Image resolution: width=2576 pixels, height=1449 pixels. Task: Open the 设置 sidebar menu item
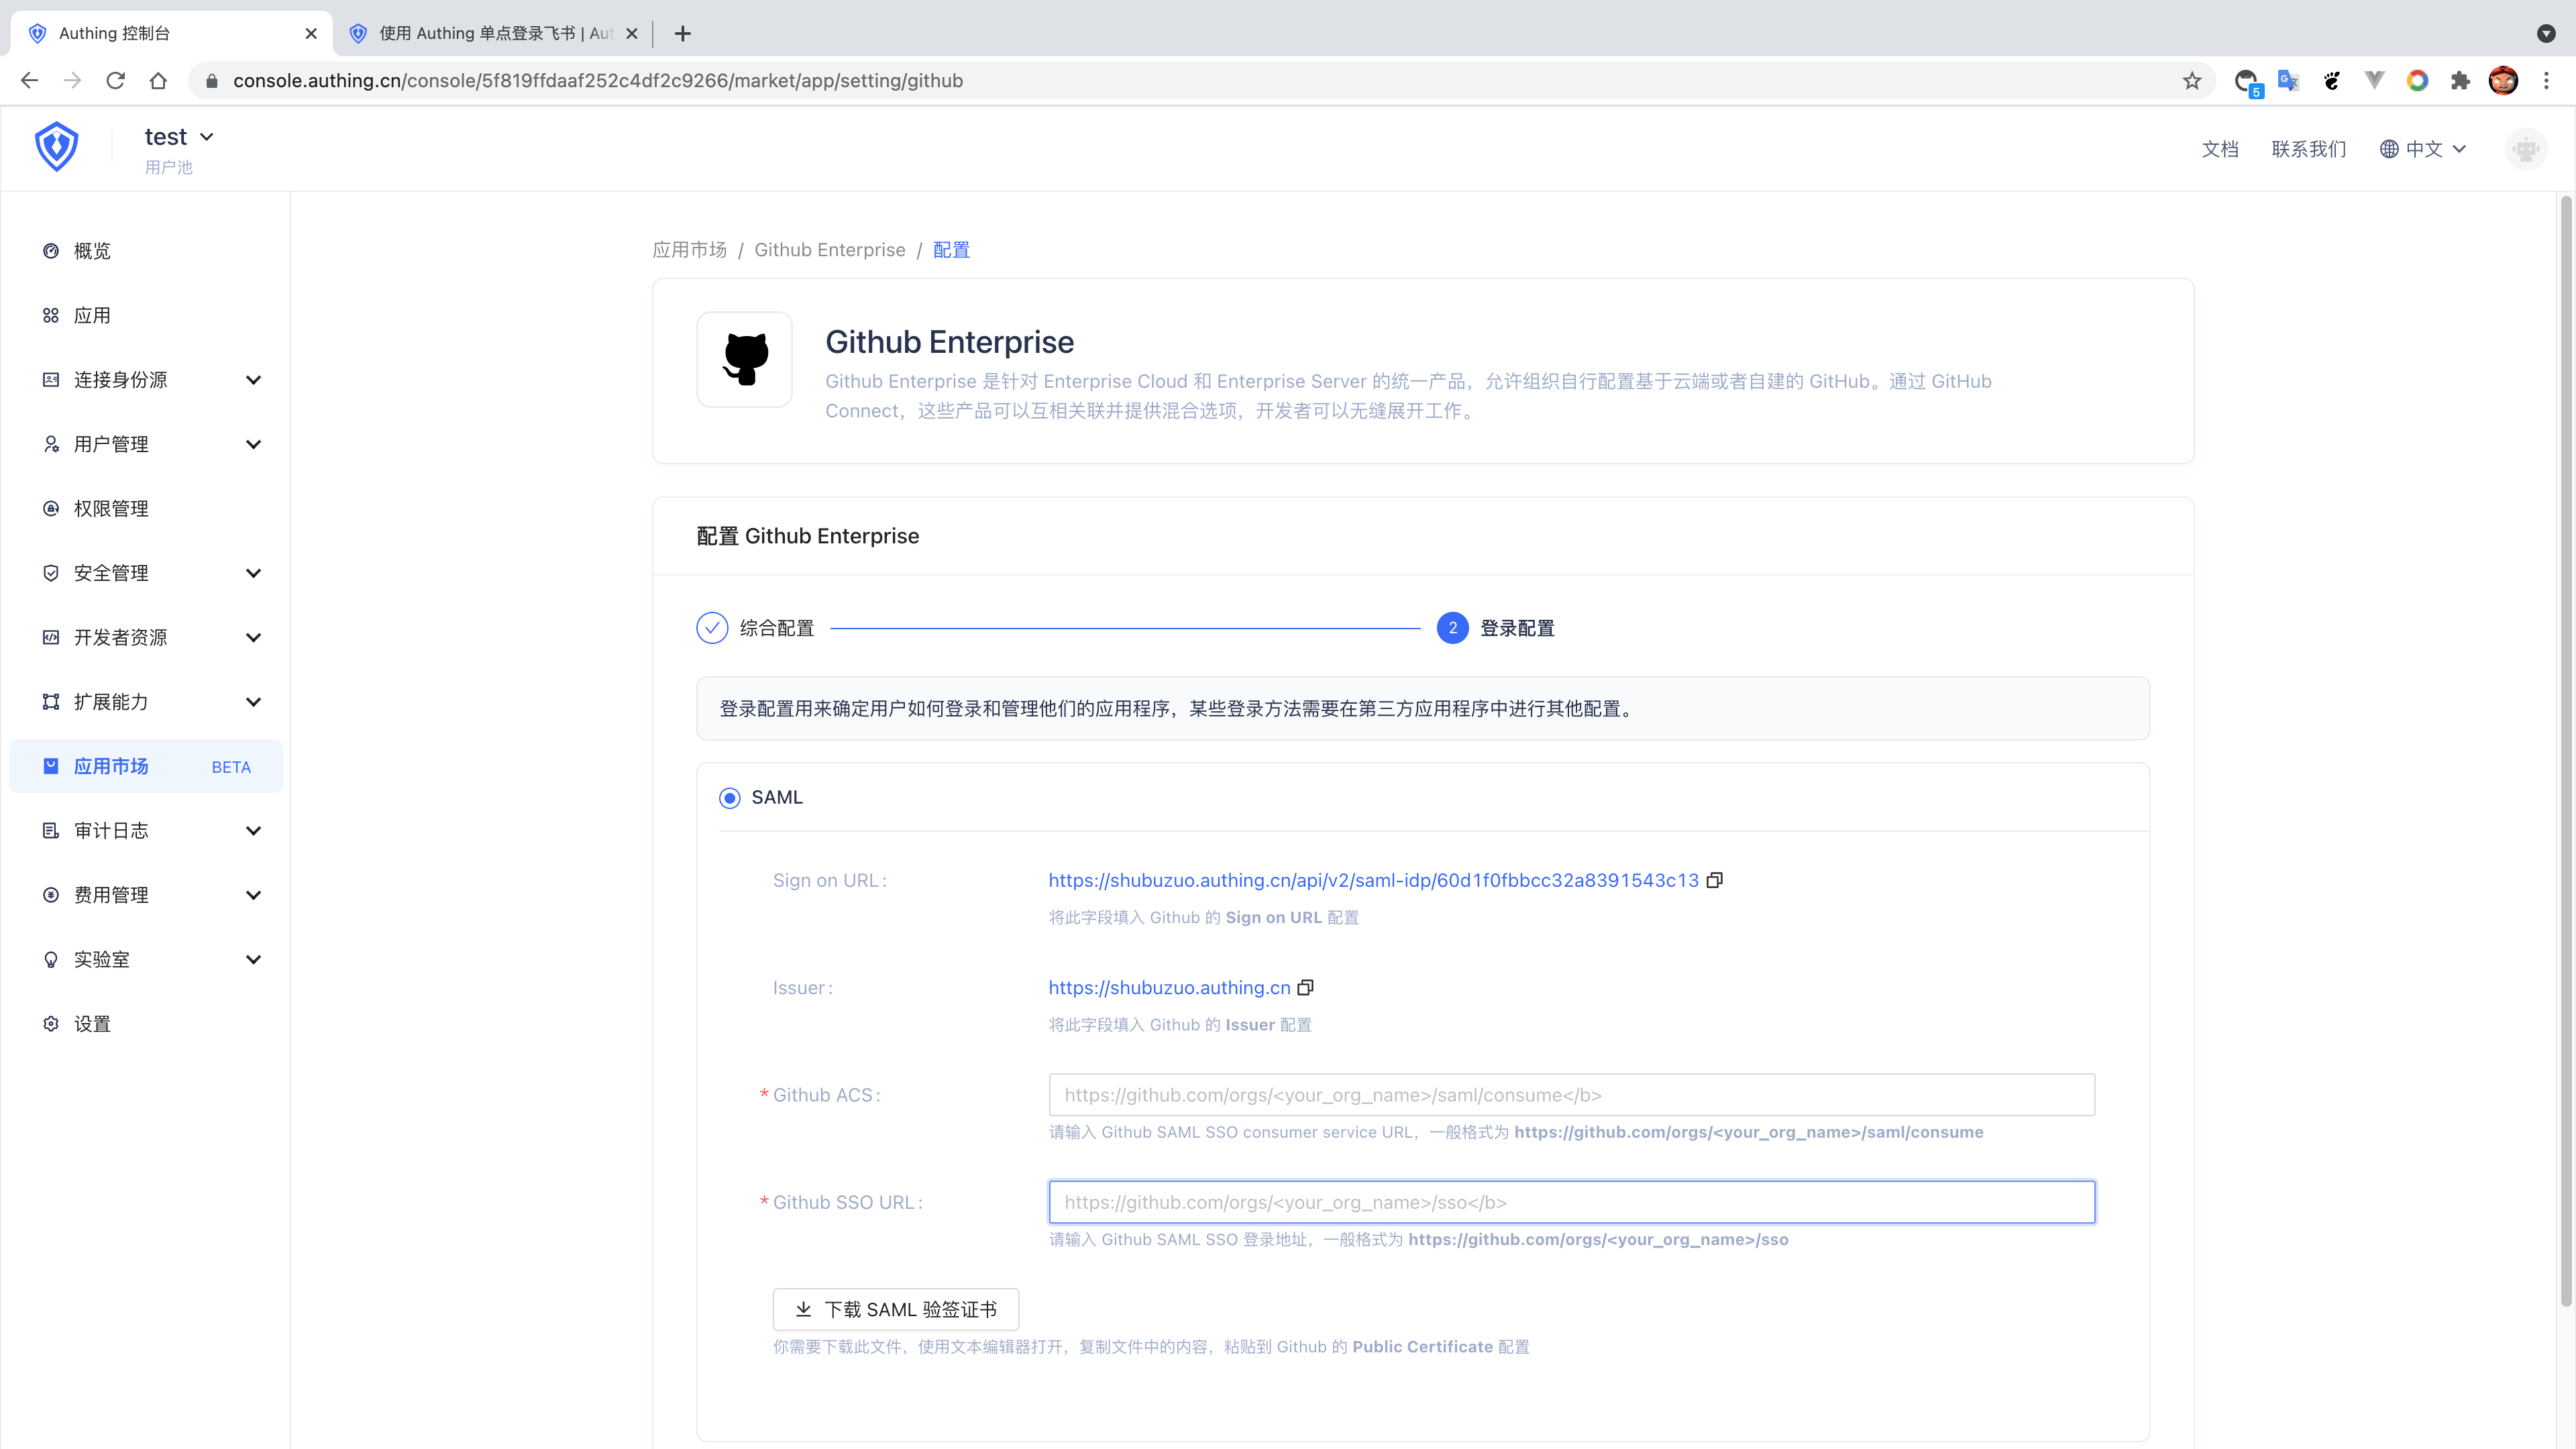click(146, 1024)
